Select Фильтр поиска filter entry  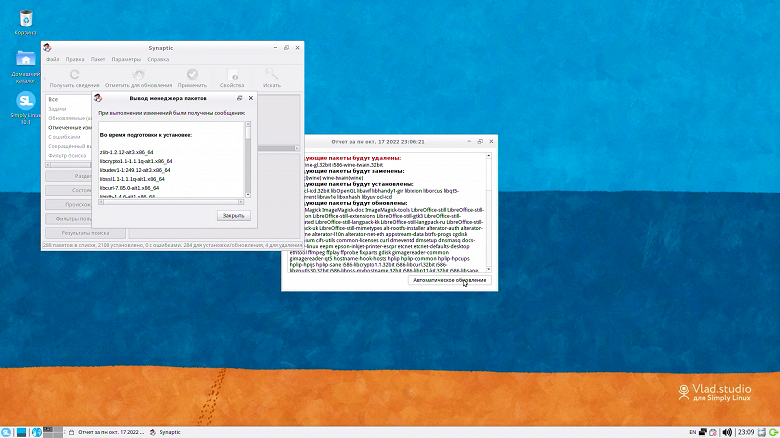click(x=69, y=156)
